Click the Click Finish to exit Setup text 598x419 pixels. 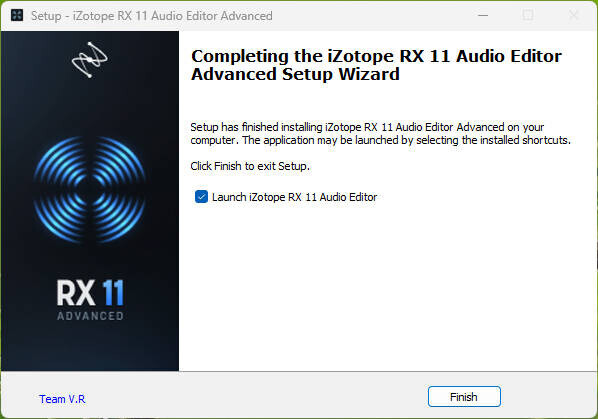coord(250,166)
